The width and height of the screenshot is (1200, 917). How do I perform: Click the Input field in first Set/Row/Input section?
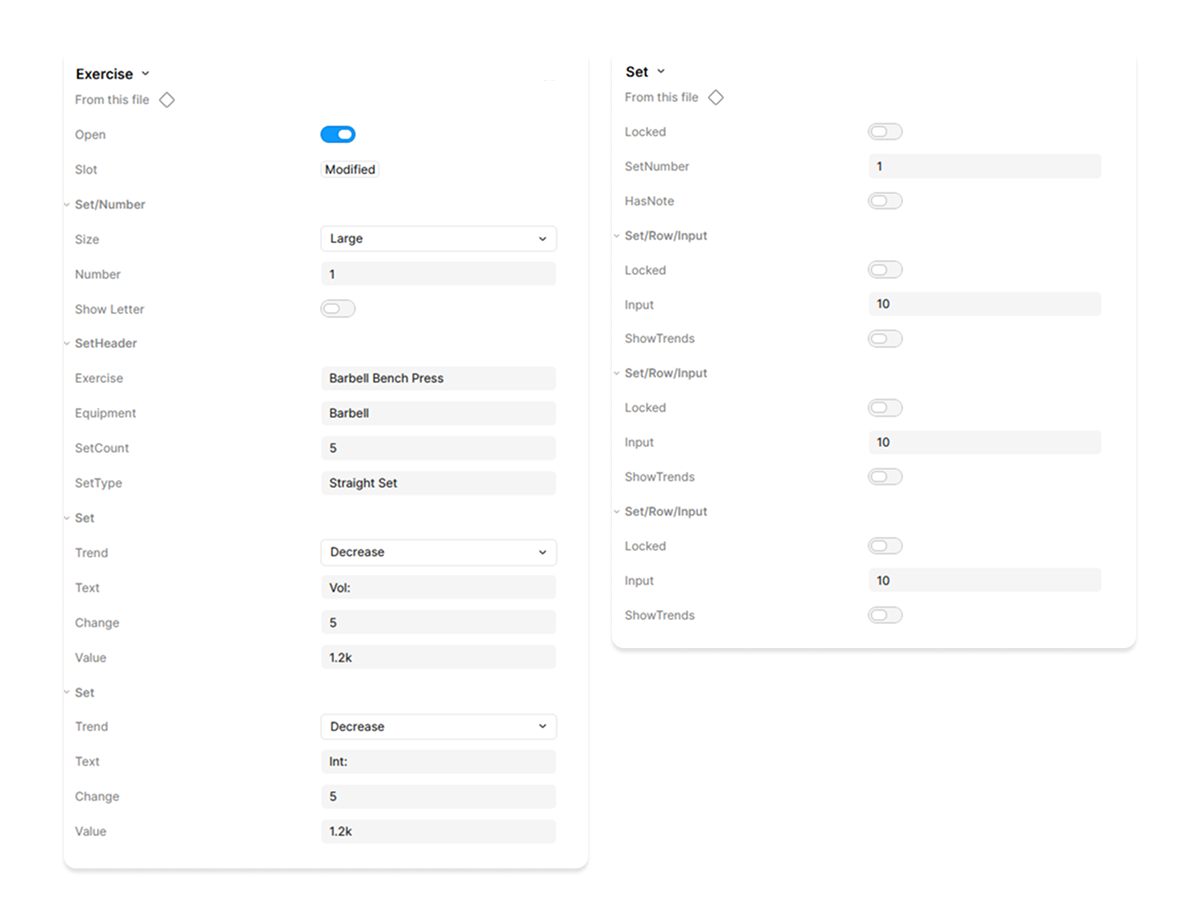(985, 304)
